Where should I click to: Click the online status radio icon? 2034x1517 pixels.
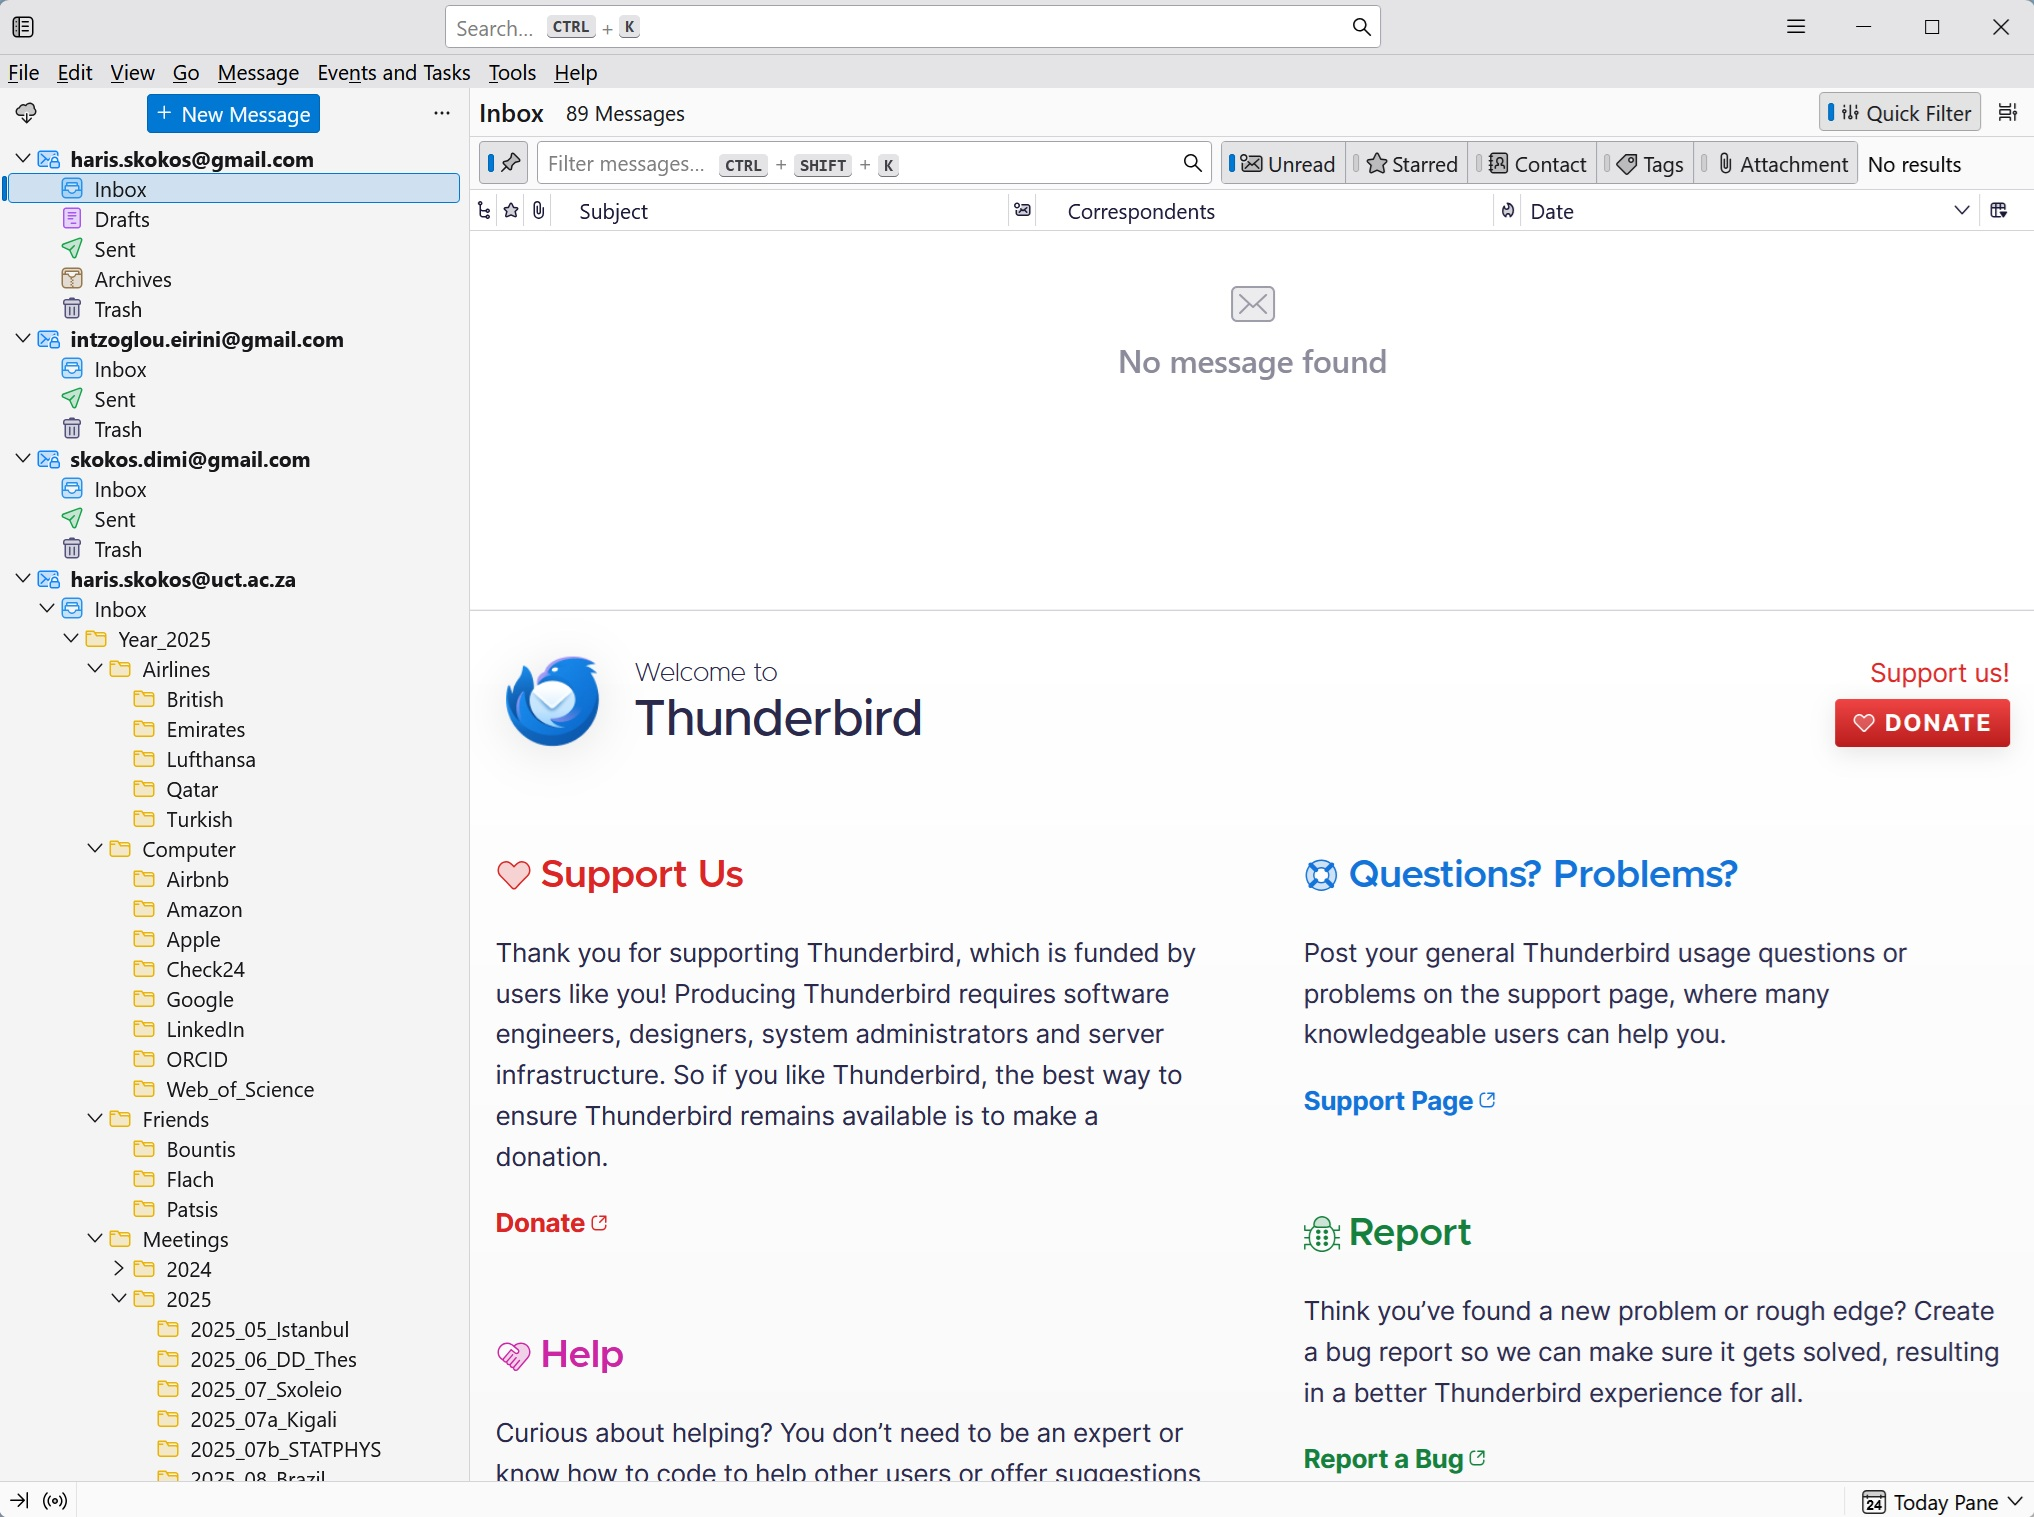pos(56,1500)
